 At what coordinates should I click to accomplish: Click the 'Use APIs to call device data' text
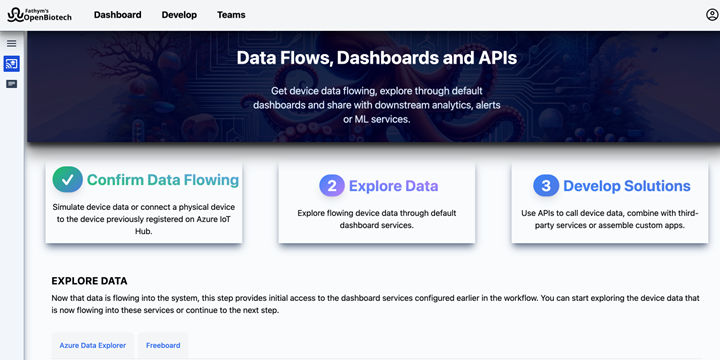610,219
